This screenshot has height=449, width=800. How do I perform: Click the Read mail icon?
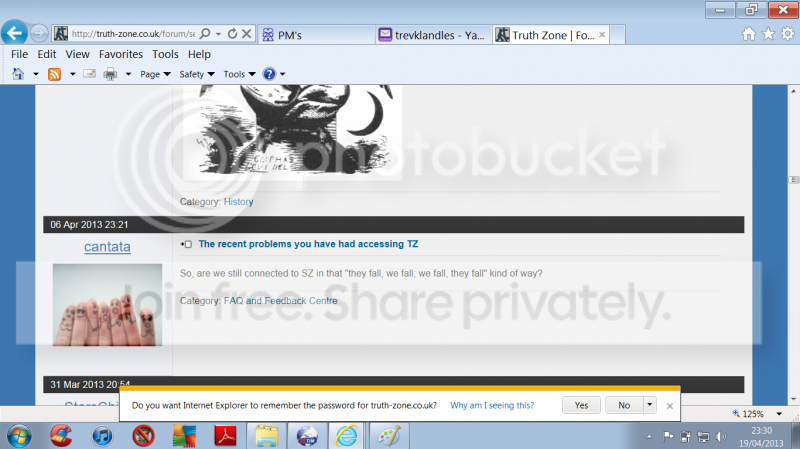89,74
